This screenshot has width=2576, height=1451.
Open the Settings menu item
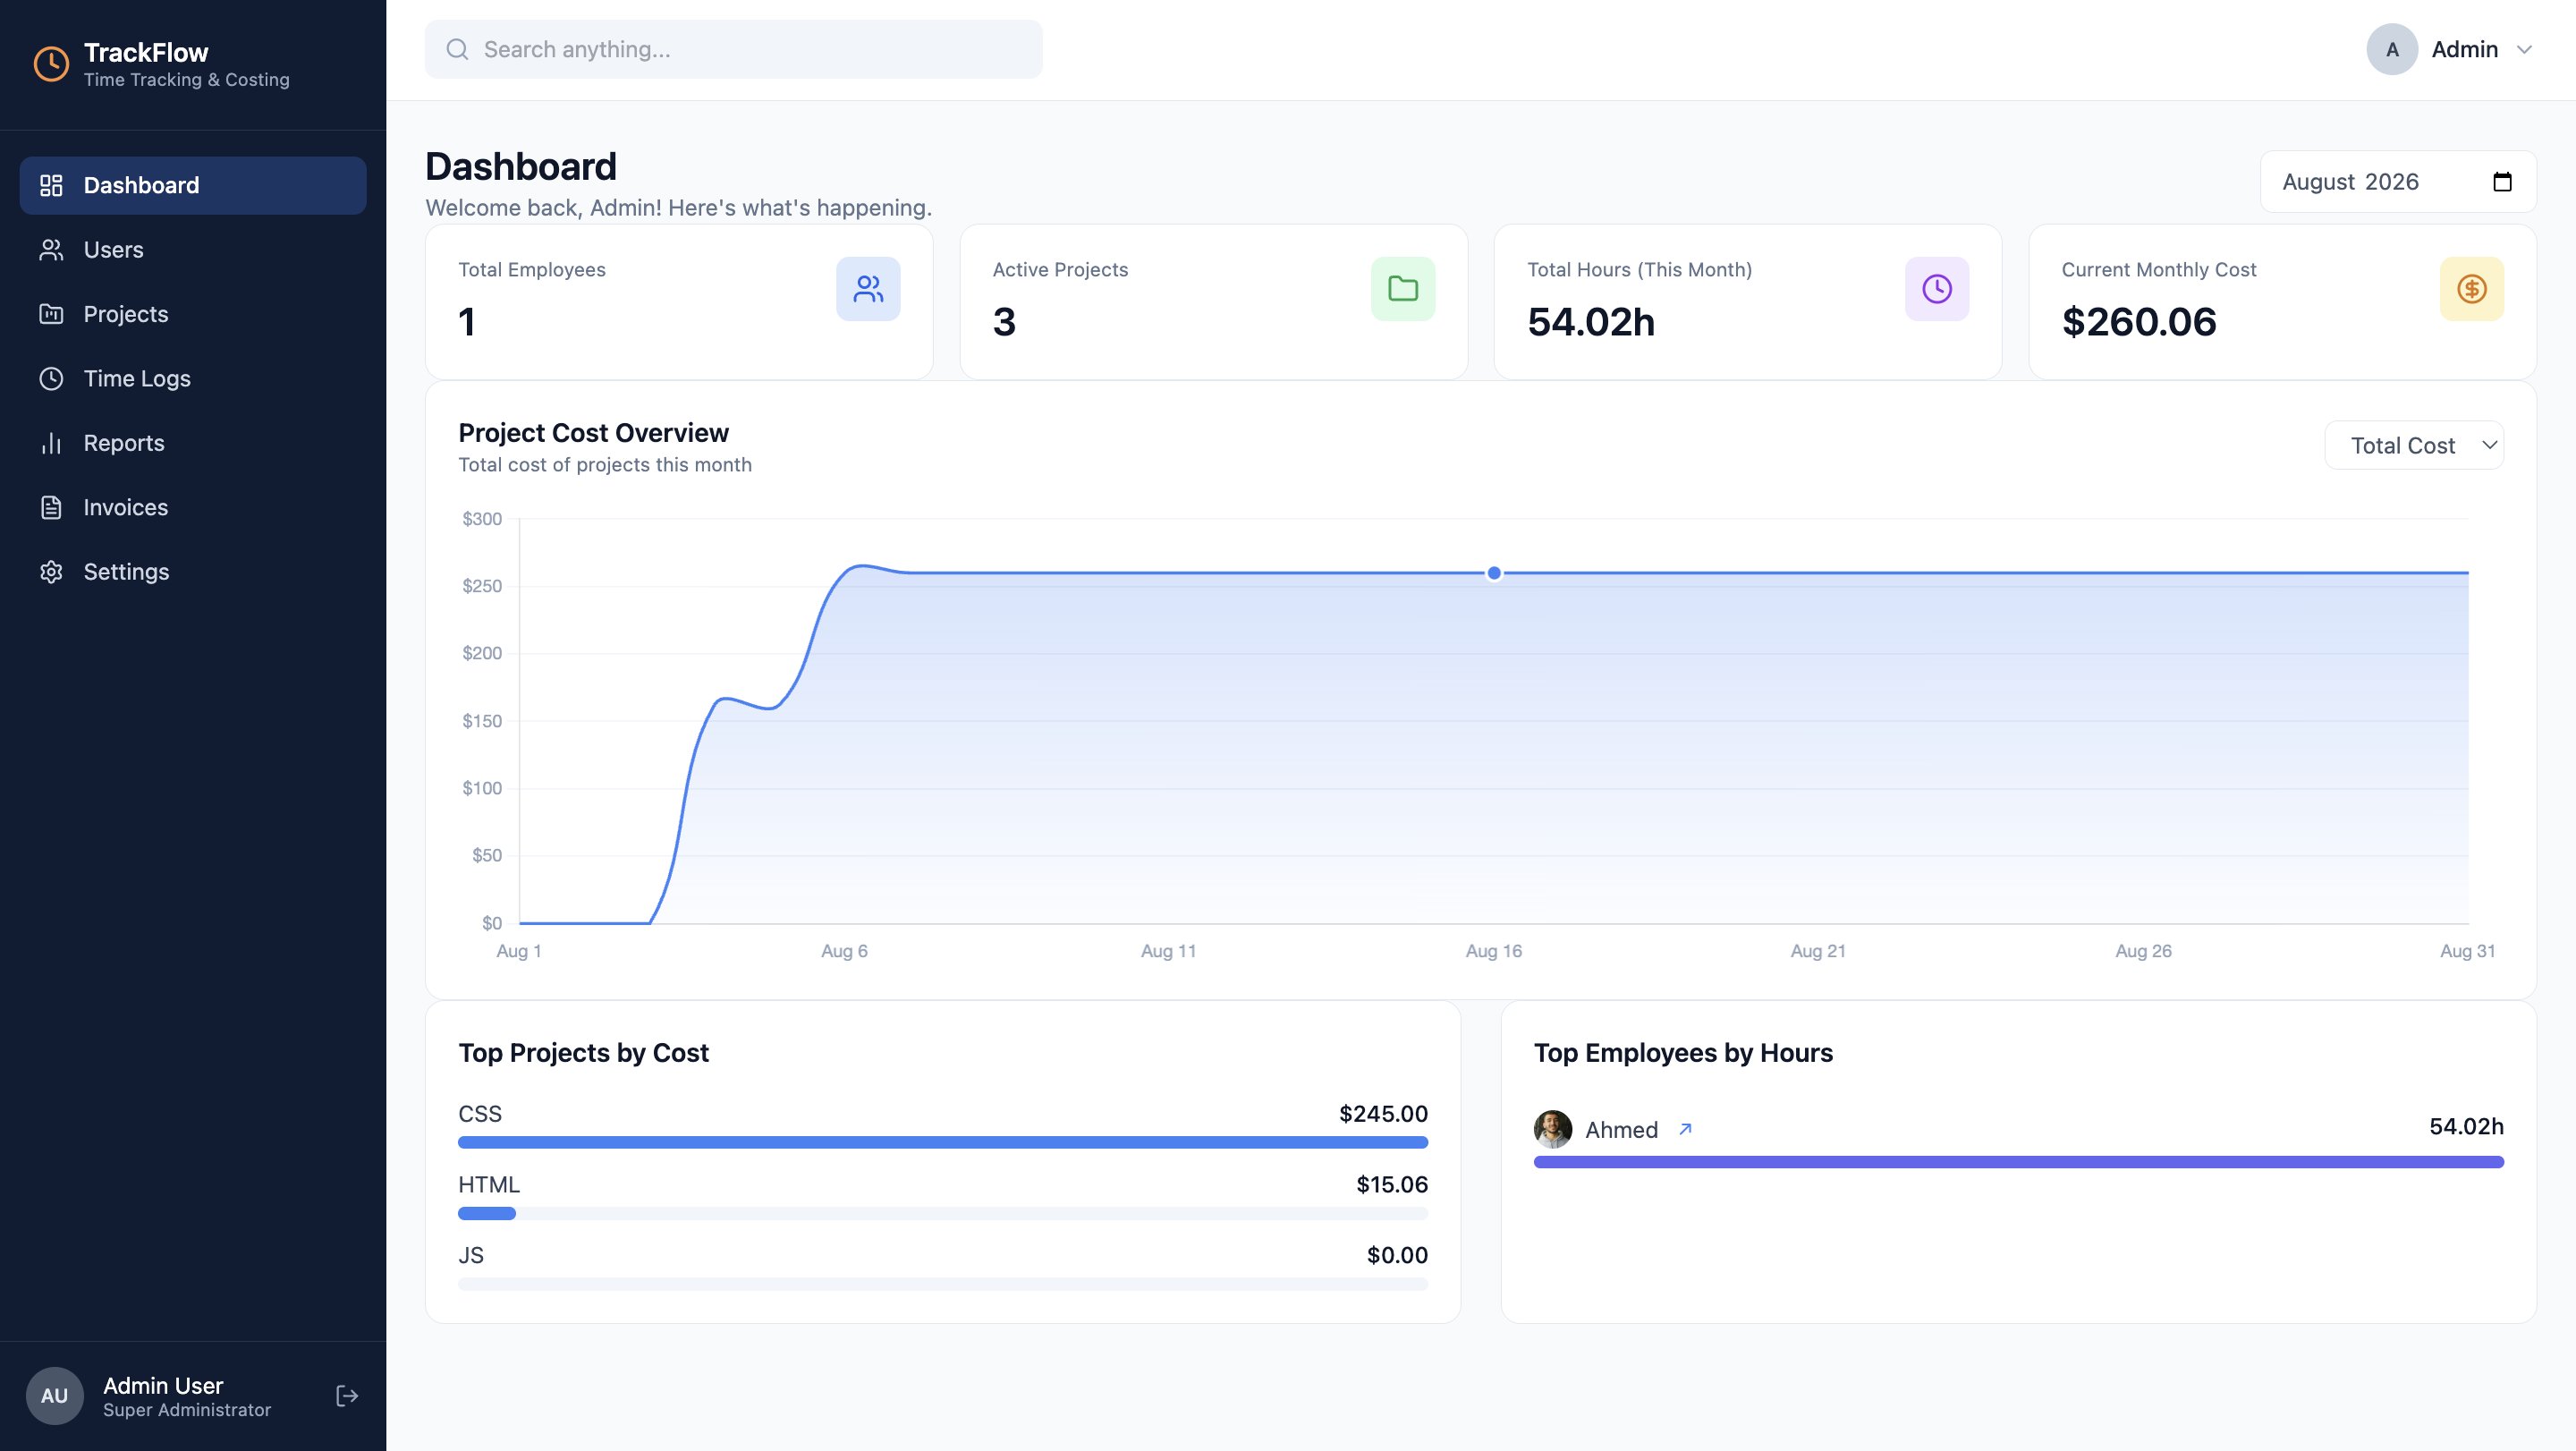click(193, 572)
